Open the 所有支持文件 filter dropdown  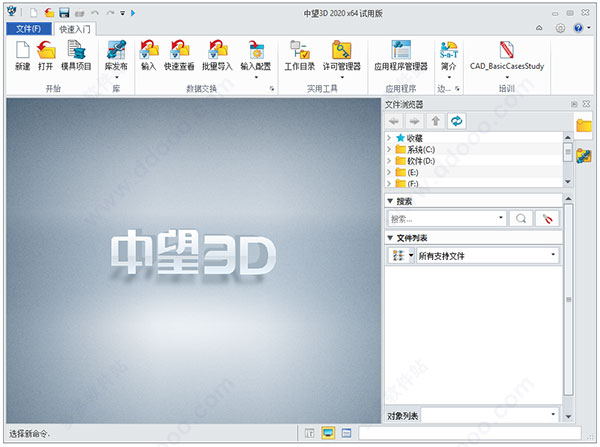click(x=553, y=255)
